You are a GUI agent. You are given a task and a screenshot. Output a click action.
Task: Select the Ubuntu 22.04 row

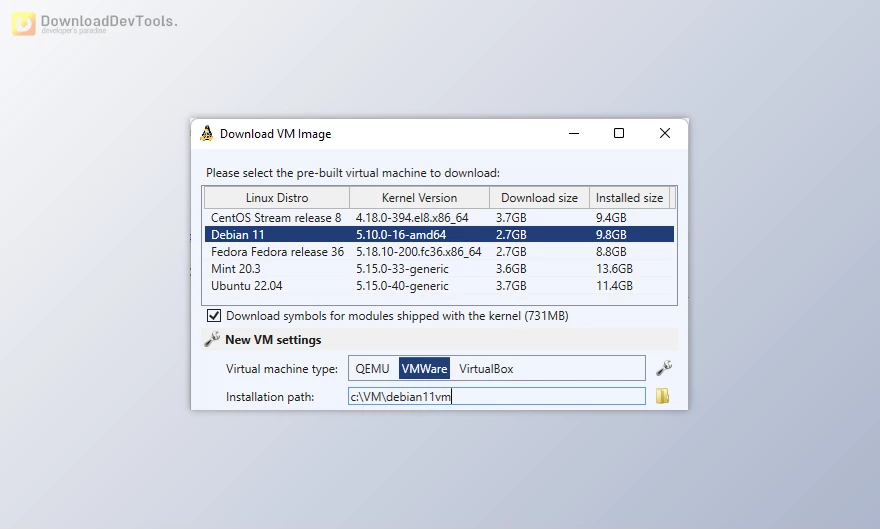click(439, 286)
